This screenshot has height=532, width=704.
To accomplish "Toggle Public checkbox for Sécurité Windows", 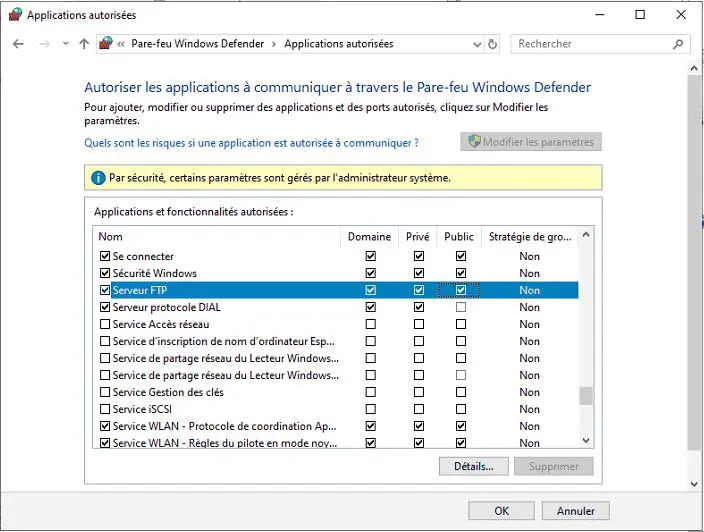I will click(461, 273).
